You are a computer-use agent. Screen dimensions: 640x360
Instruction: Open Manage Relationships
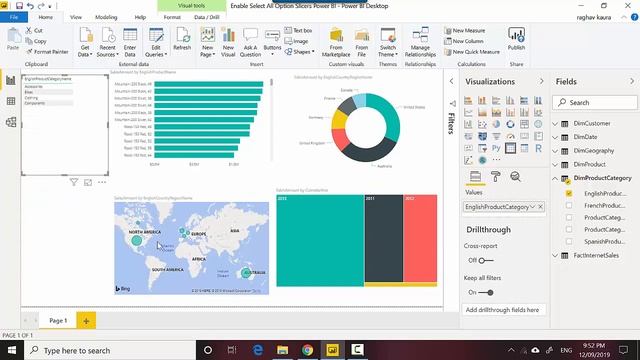click(420, 42)
